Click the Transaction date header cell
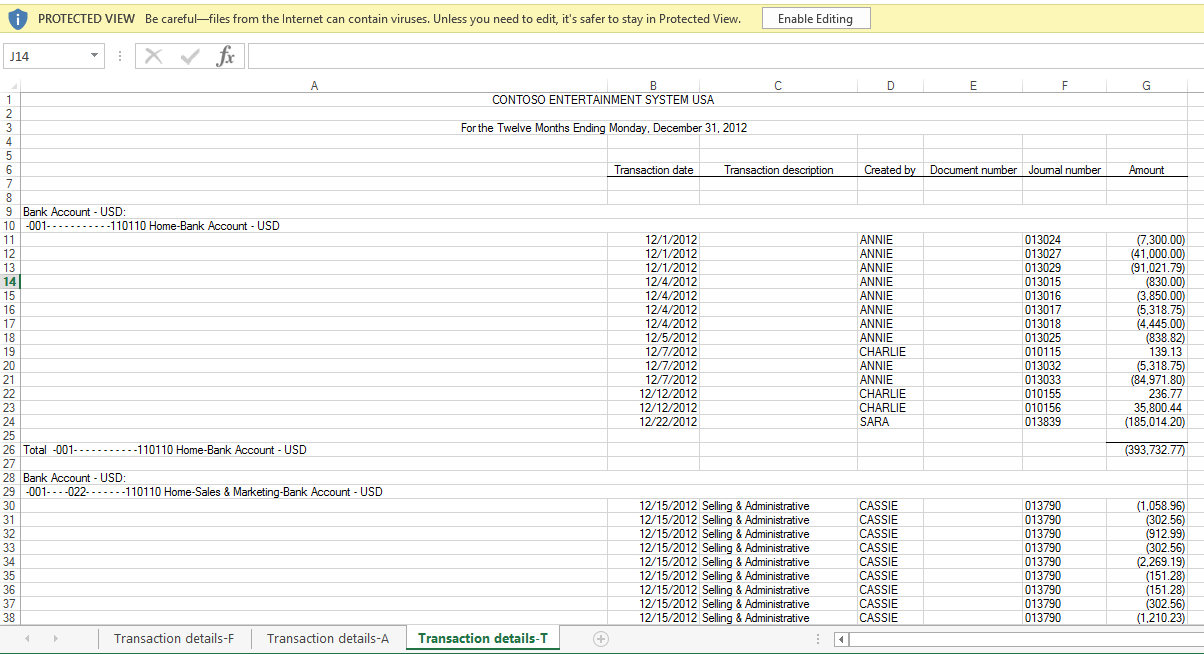Image resolution: width=1204 pixels, height=654 pixels. tap(653, 170)
